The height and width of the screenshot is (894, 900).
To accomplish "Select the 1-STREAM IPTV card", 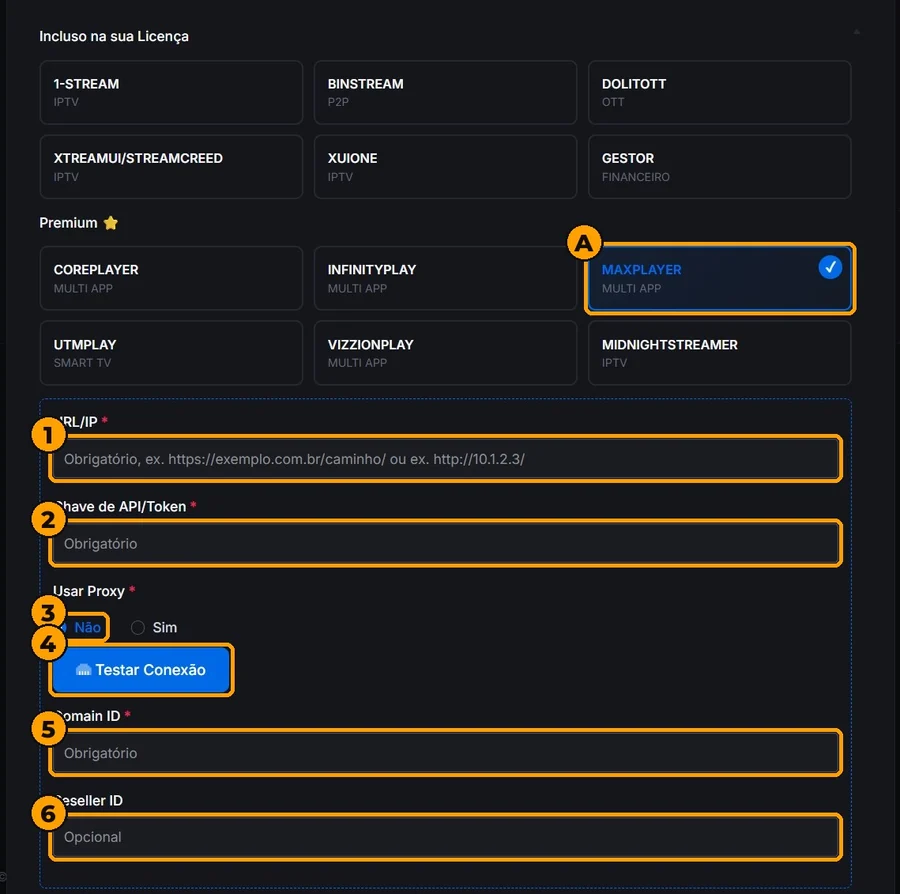I will (171, 92).
